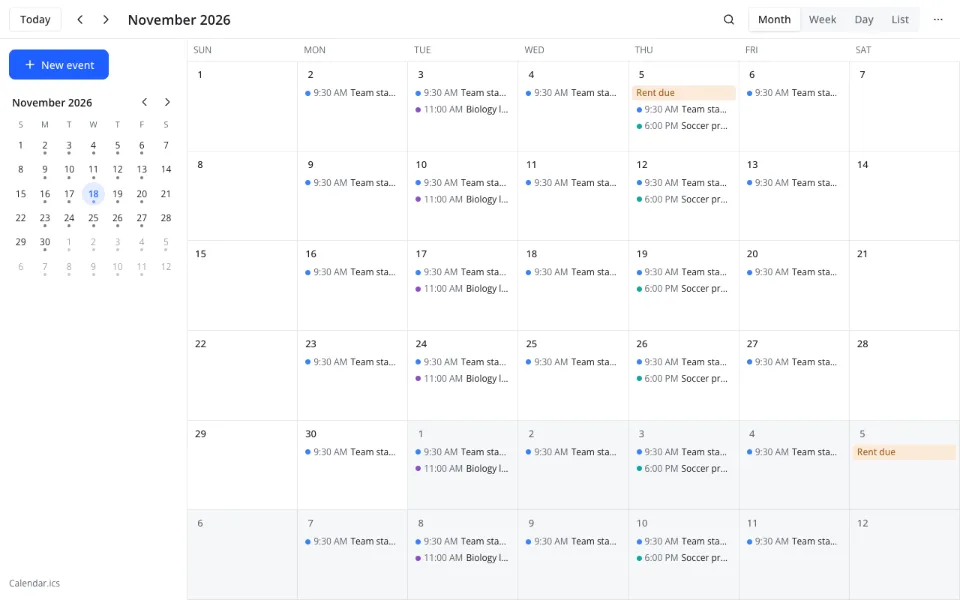This screenshot has height=600, width=960.
Task: Go to previous month in main toolbar
Action: coord(80,20)
